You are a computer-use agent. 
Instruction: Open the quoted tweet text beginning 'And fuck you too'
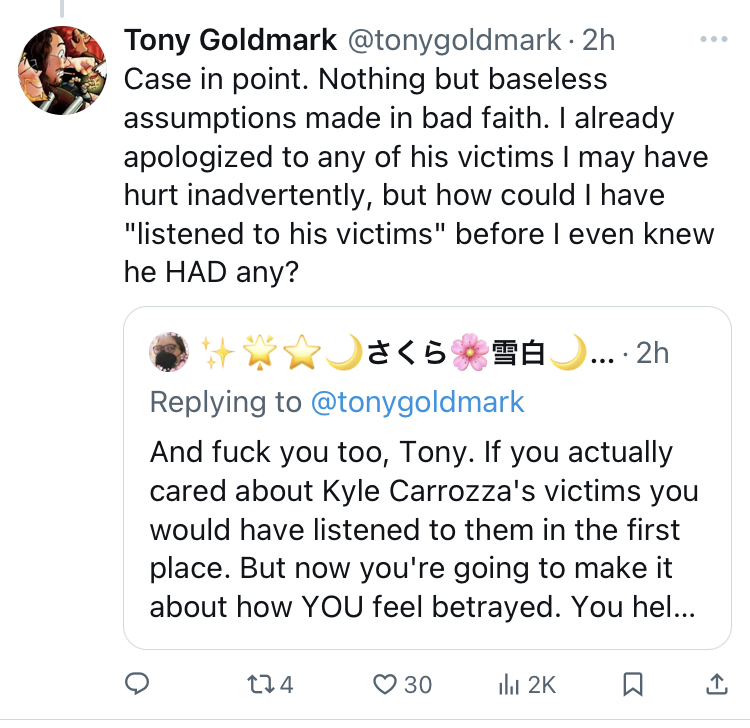click(424, 529)
